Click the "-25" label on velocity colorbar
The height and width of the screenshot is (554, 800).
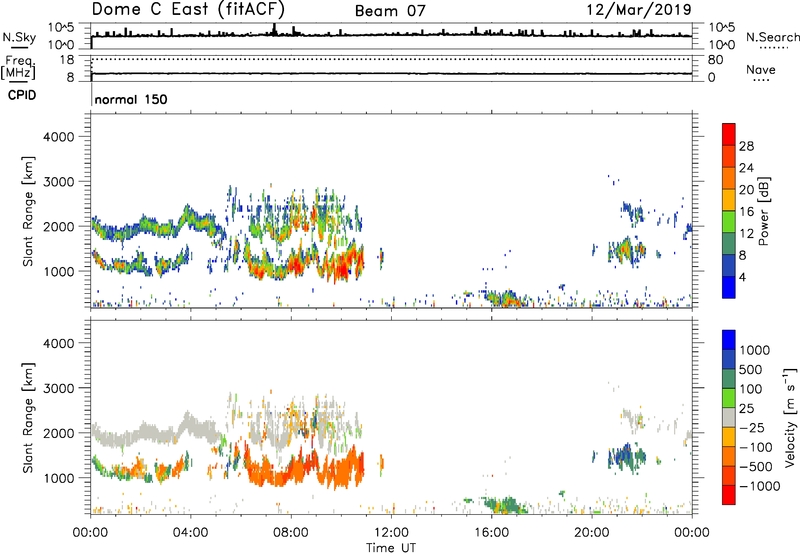click(x=753, y=428)
